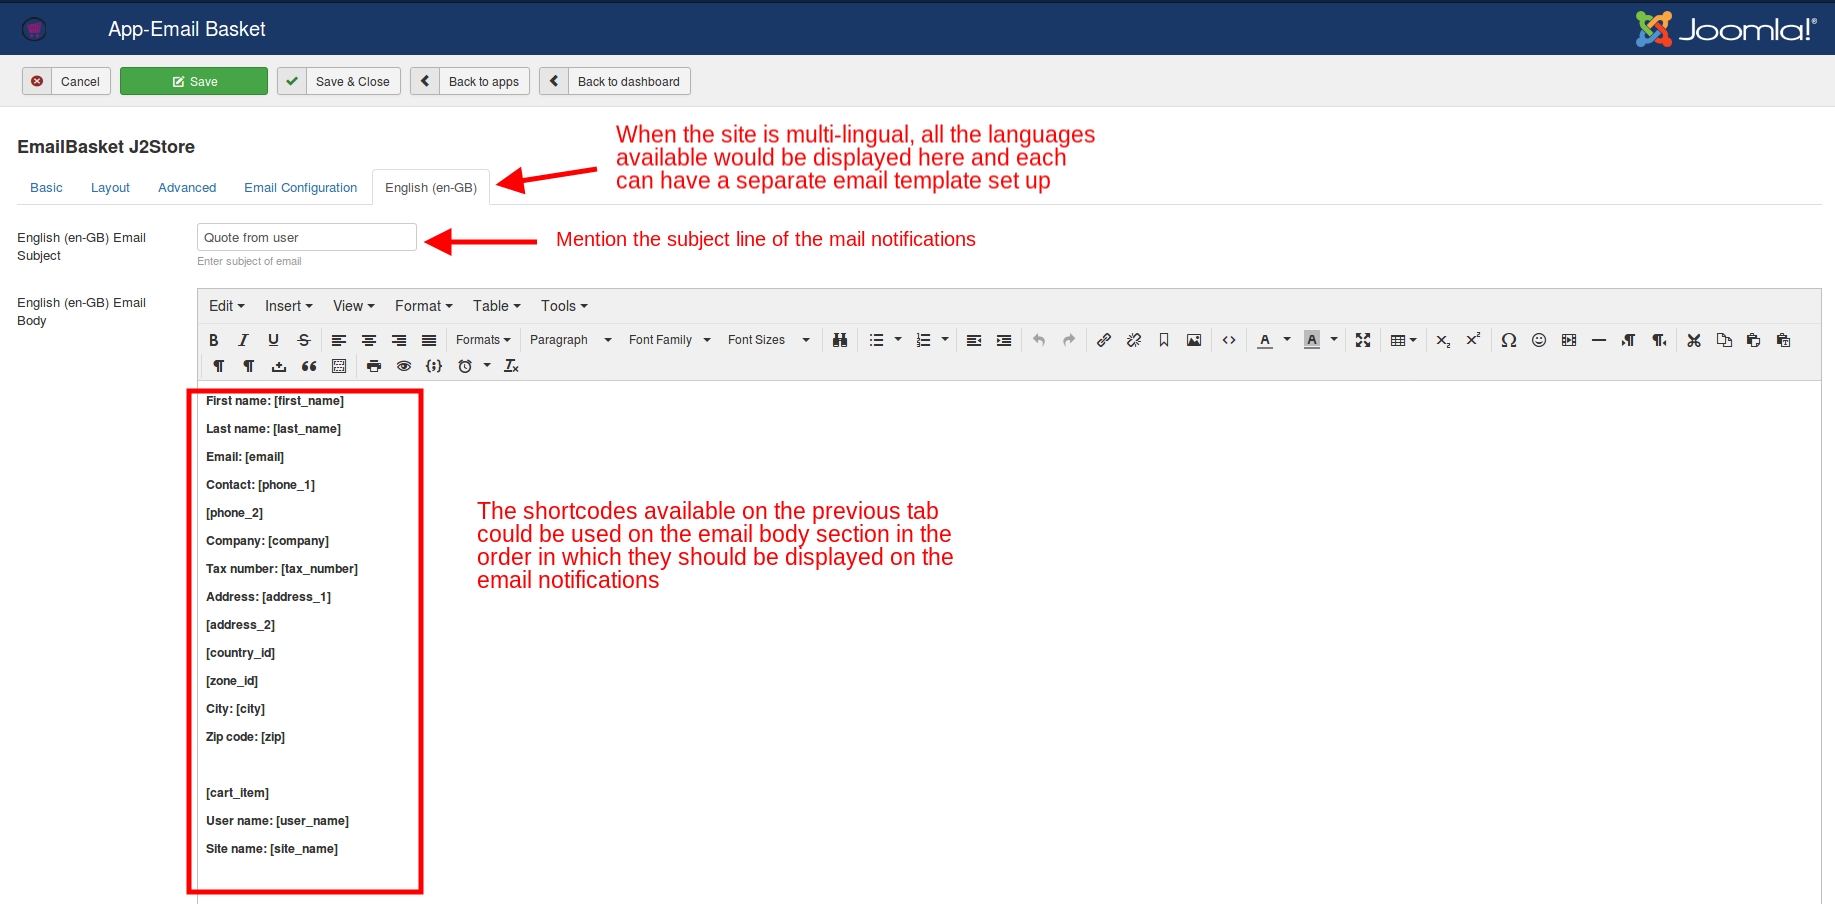Insert a special character with the Omega icon
The height and width of the screenshot is (904, 1835).
point(1509,340)
